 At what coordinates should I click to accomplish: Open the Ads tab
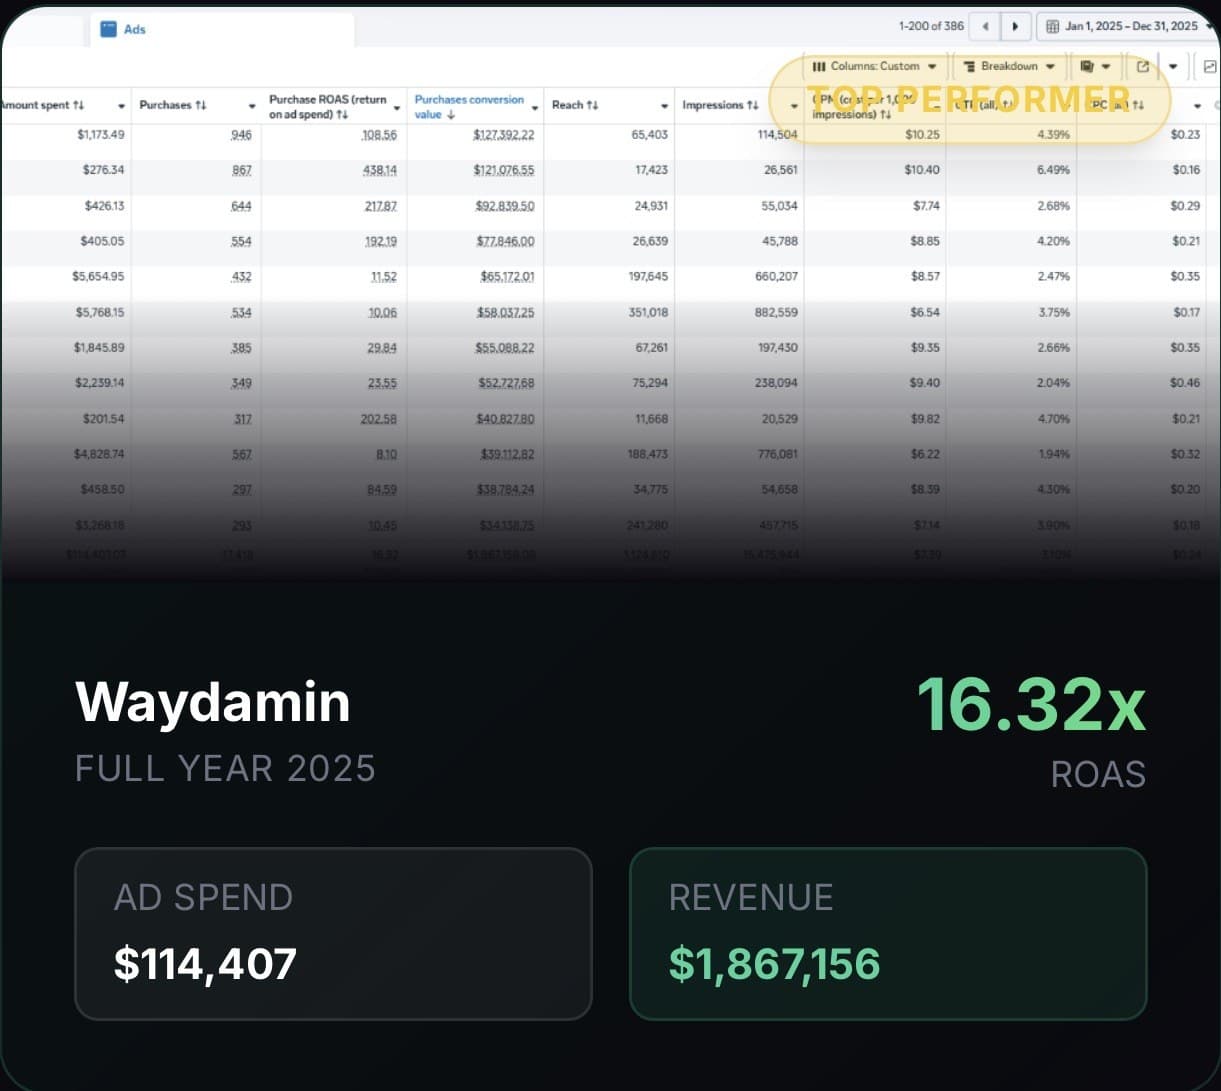point(220,29)
